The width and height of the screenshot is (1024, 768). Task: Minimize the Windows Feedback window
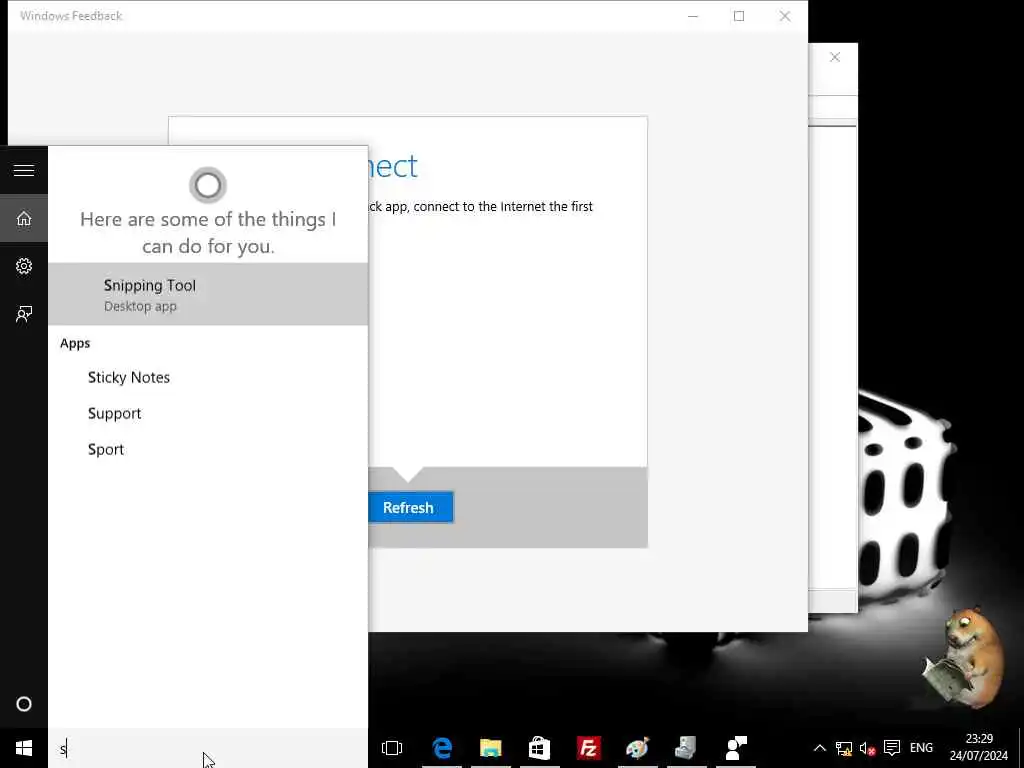(x=693, y=16)
